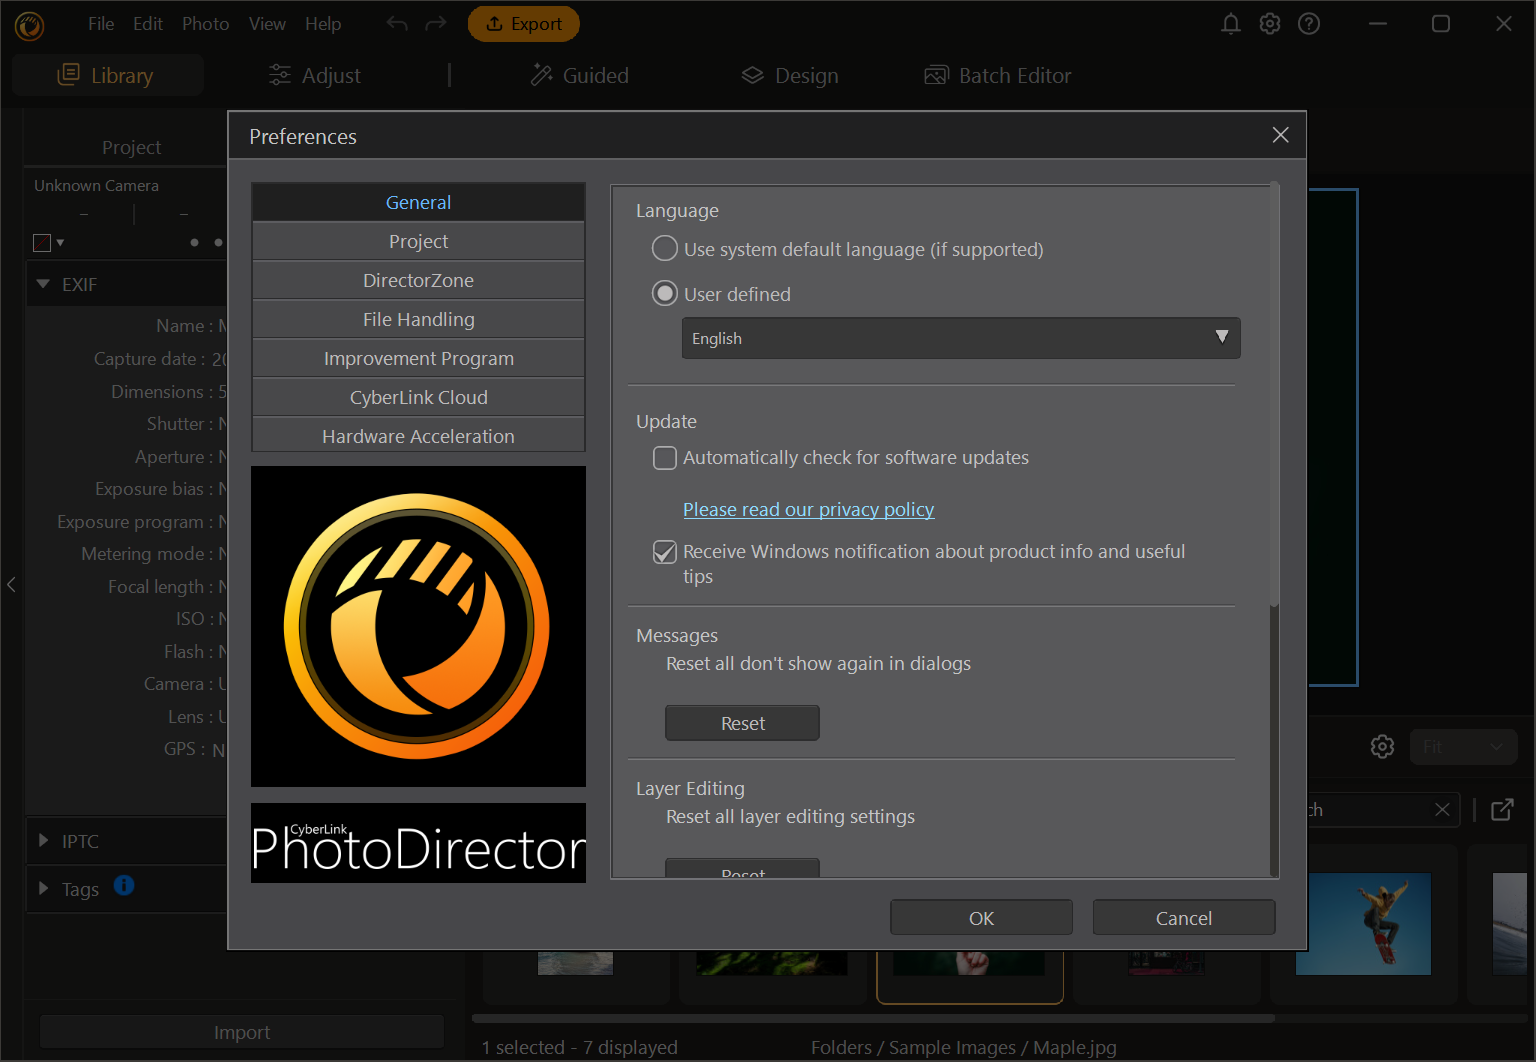The width and height of the screenshot is (1536, 1062).
Task: Expand the IPTC section
Action: (44, 841)
